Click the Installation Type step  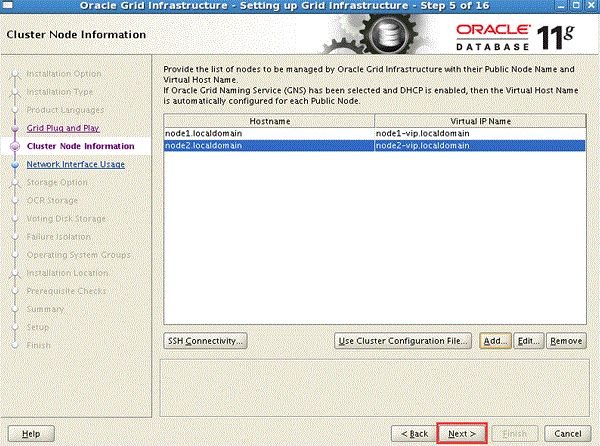[60, 92]
